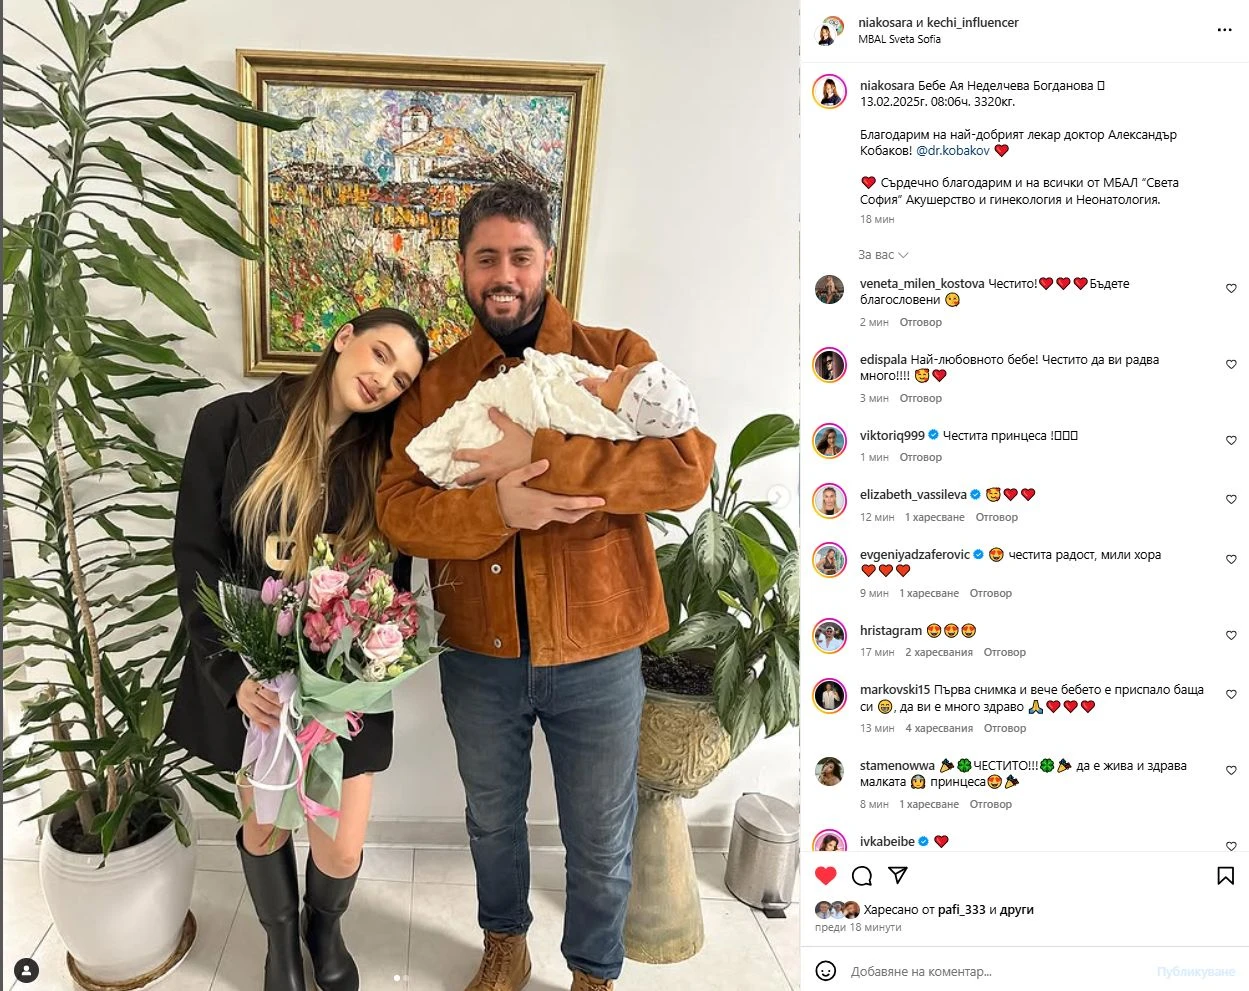Share the post via paper plane icon
The width and height of the screenshot is (1249, 991).
coord(898,875)
